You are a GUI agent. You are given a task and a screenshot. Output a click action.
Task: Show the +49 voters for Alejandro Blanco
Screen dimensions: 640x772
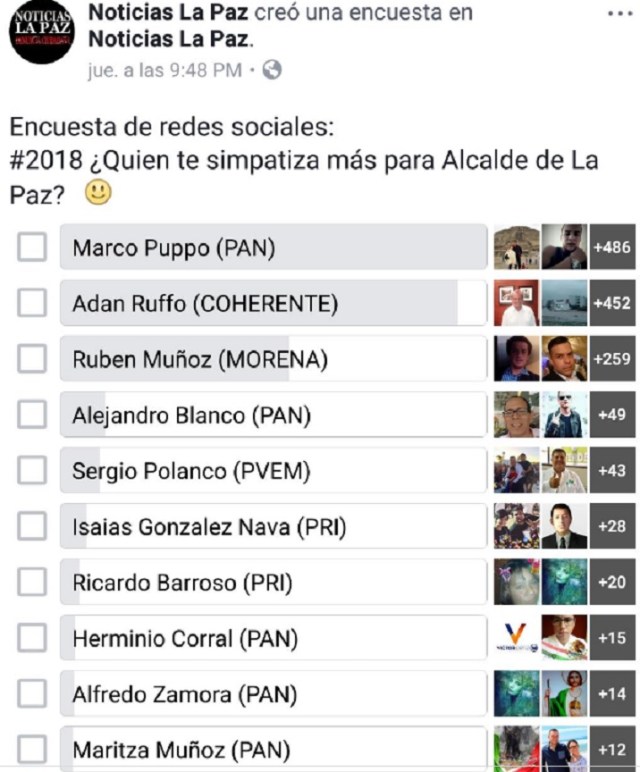[x=611, y=414]
